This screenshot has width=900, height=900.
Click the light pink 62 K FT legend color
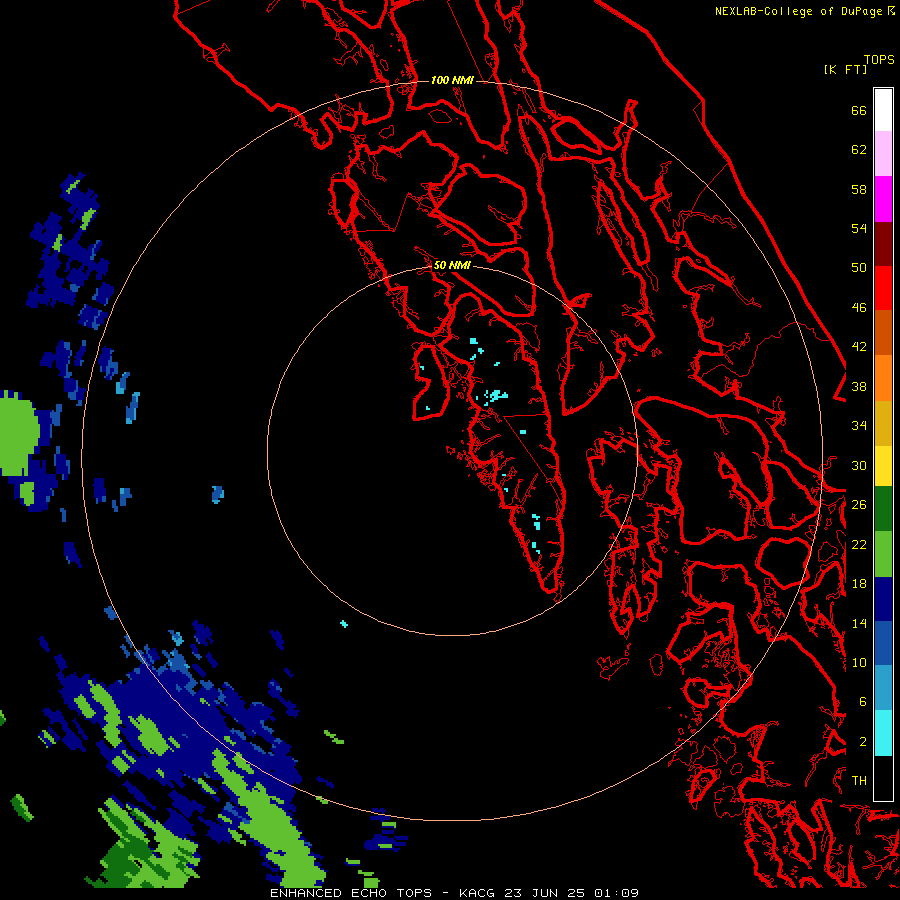tap(883, 153)
